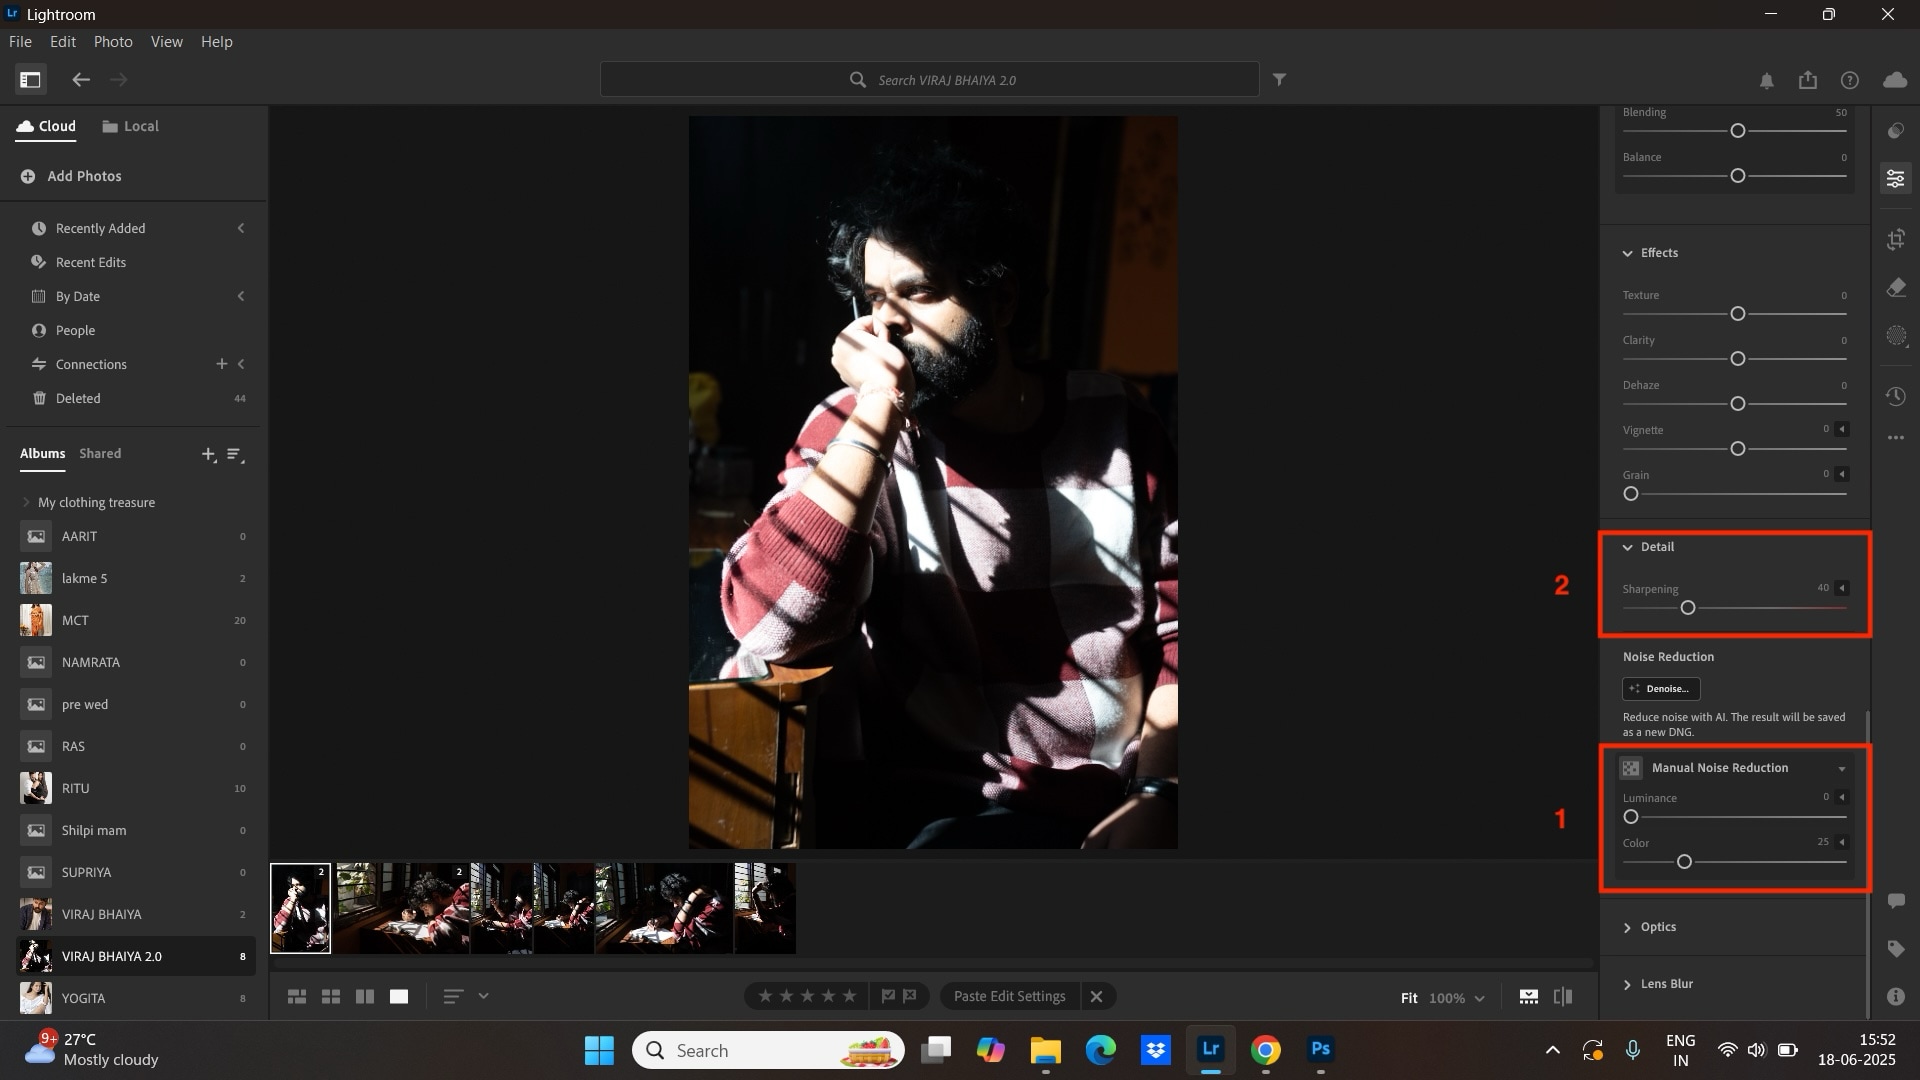Screen dimensions: 1920x1080
Task: Open the Masking tool
Action: tap(1896, 336)
